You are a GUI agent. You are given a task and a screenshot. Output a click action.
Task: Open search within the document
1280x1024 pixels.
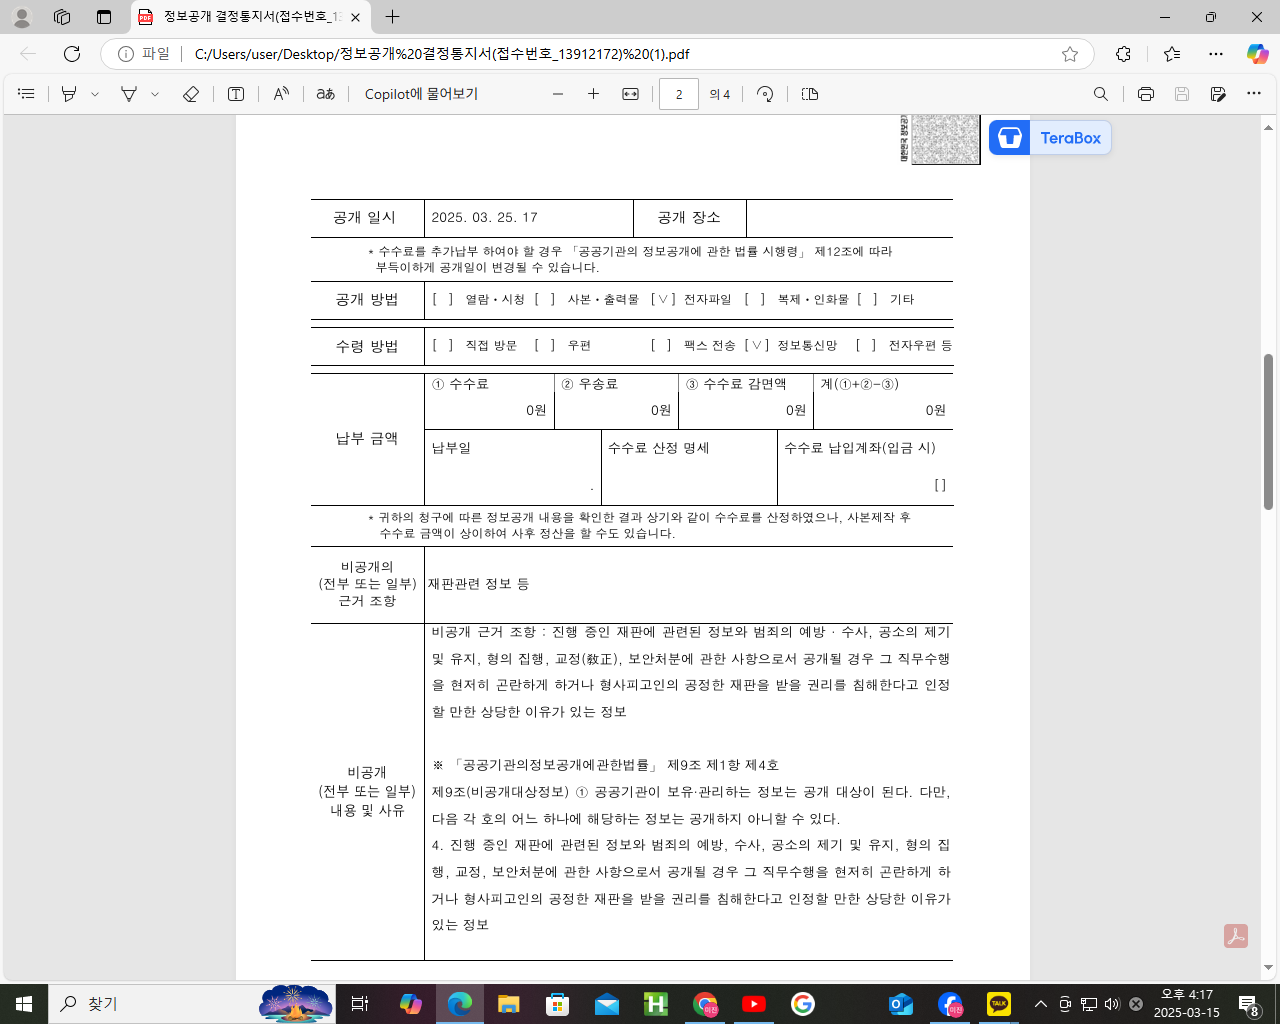click(1100, 93)
